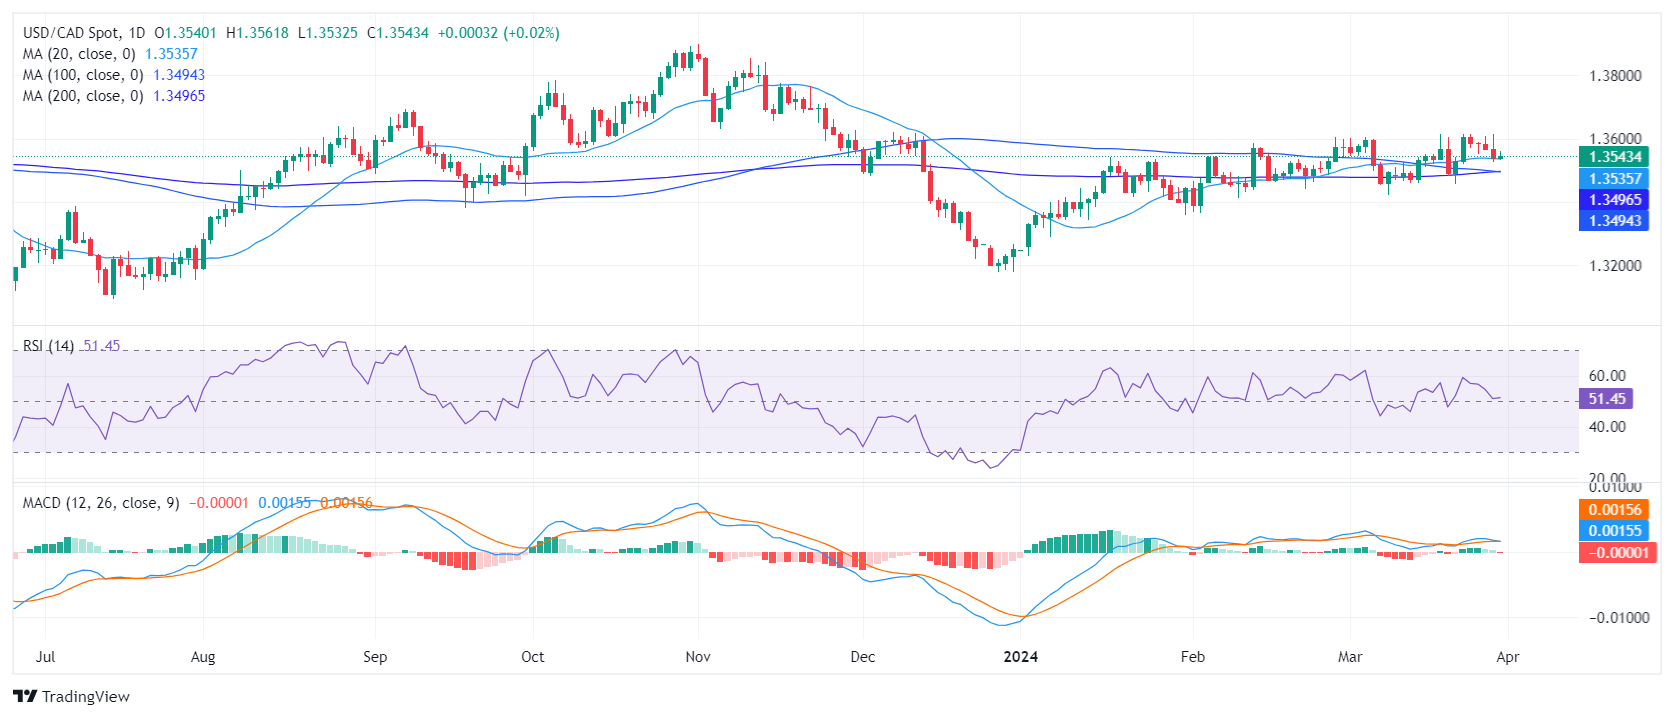Click the Apr label on time axis
1674x718 pixels.
point(1507,657)
